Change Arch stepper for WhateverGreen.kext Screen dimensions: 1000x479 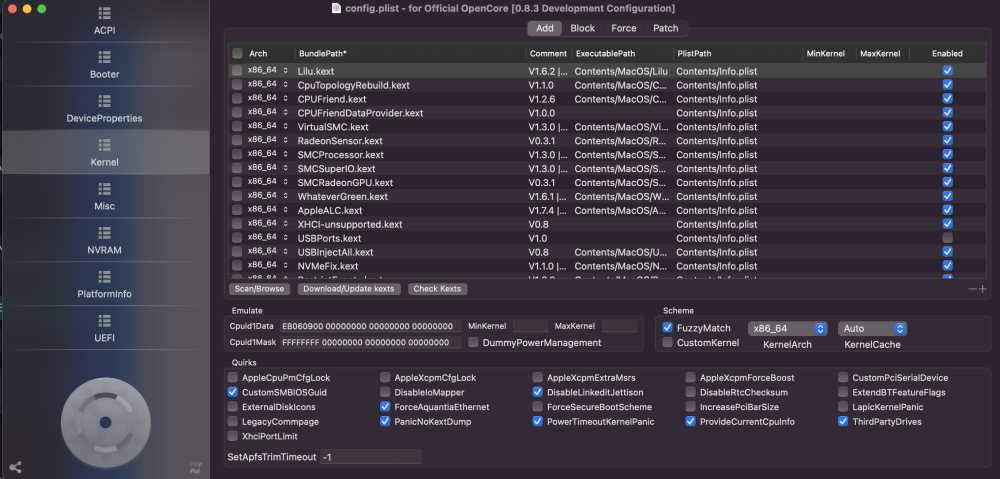click(x=286, y=196)
